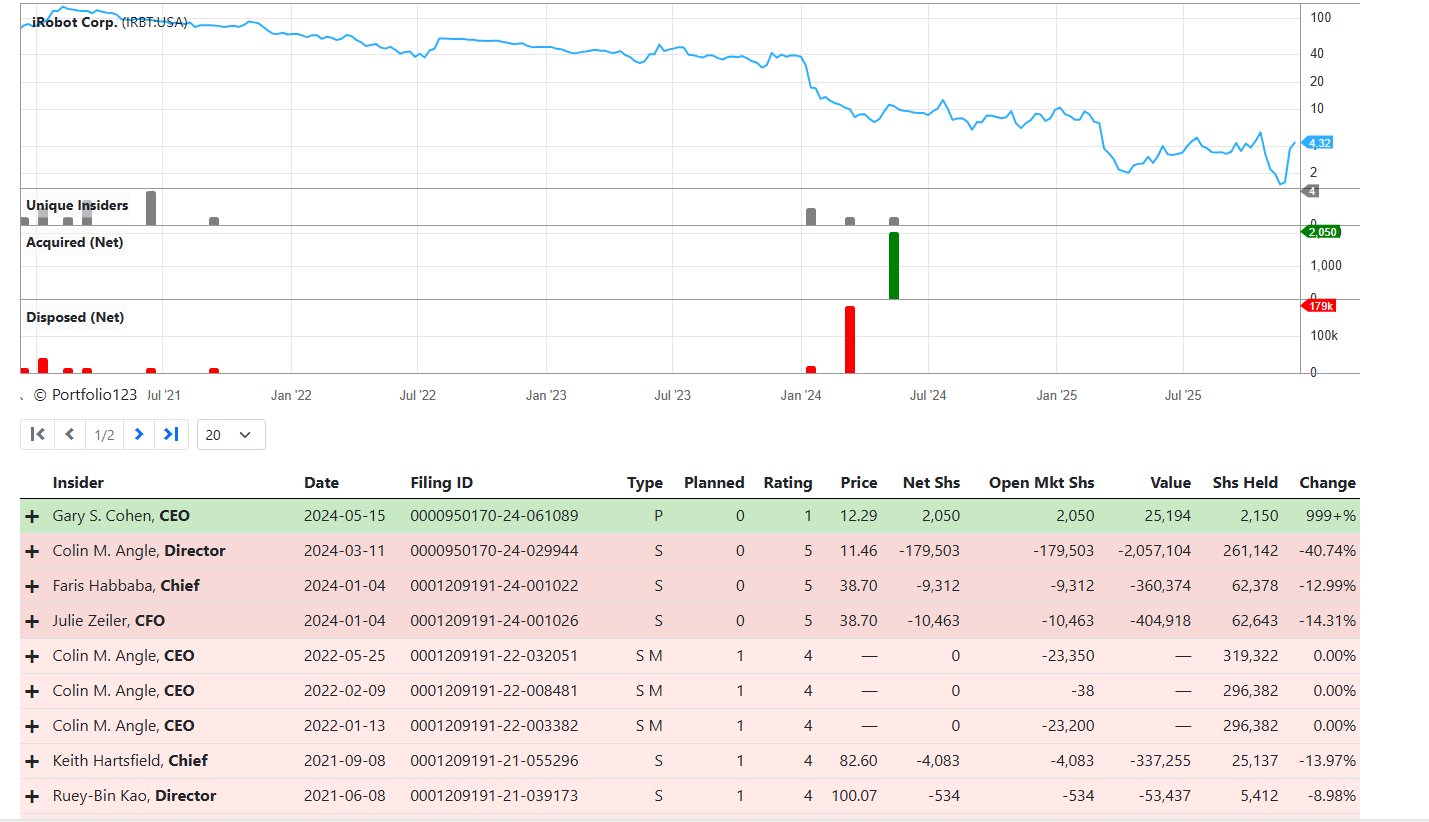Expand Gary S. Cohen CEO row

click(x=32, y=517)
